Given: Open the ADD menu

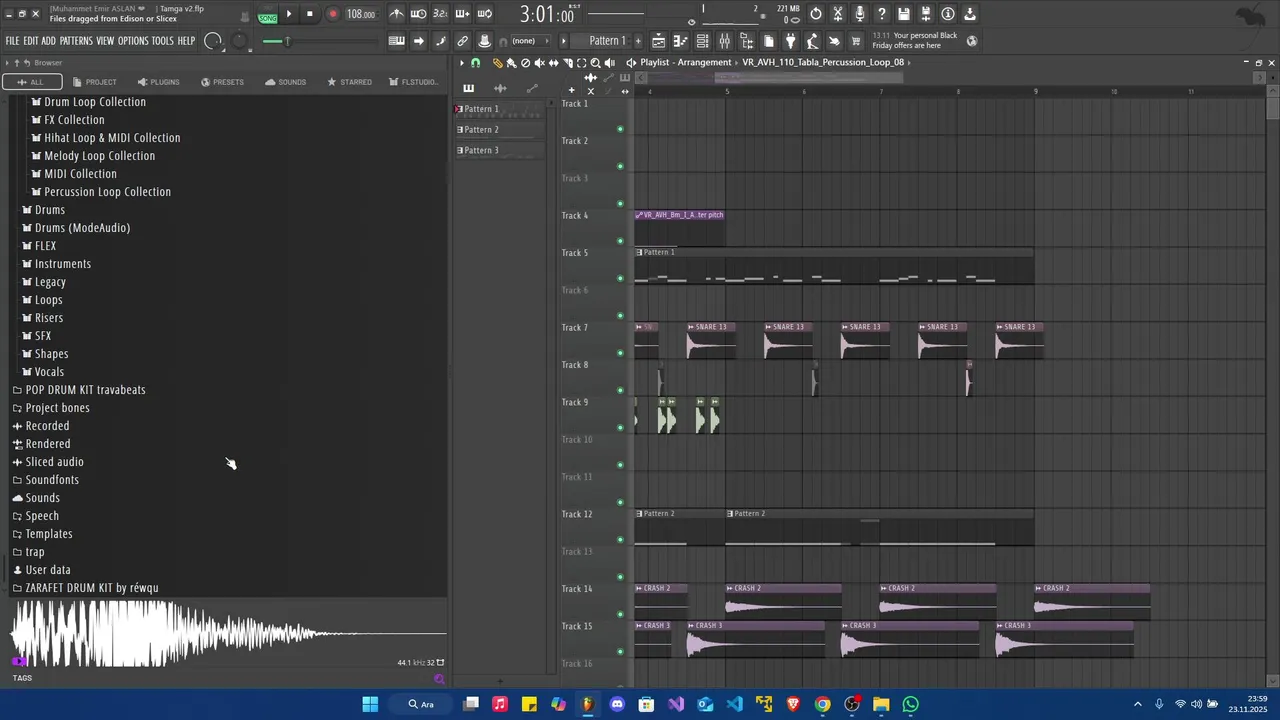Looking at the screenshot, I should coord(48,41).
